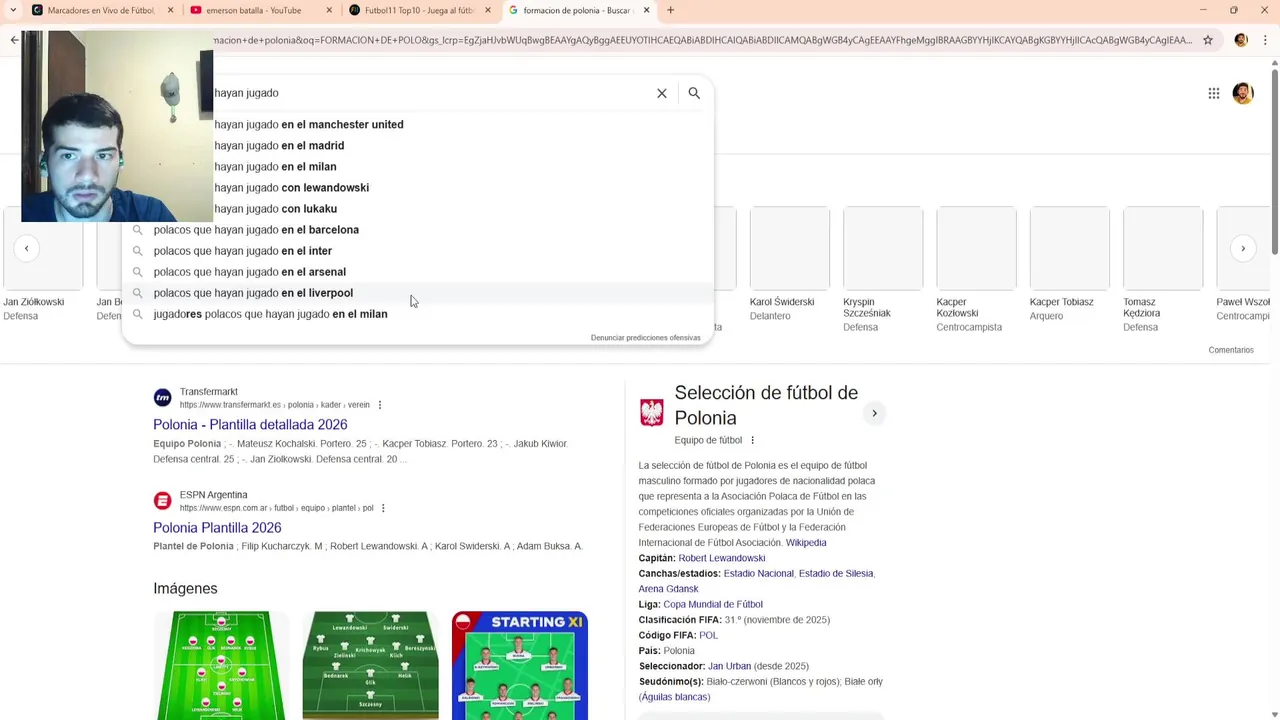Click the ESPN Argentina site favicon
Viewport: 1280px width, 720px height.
[162, 501]
